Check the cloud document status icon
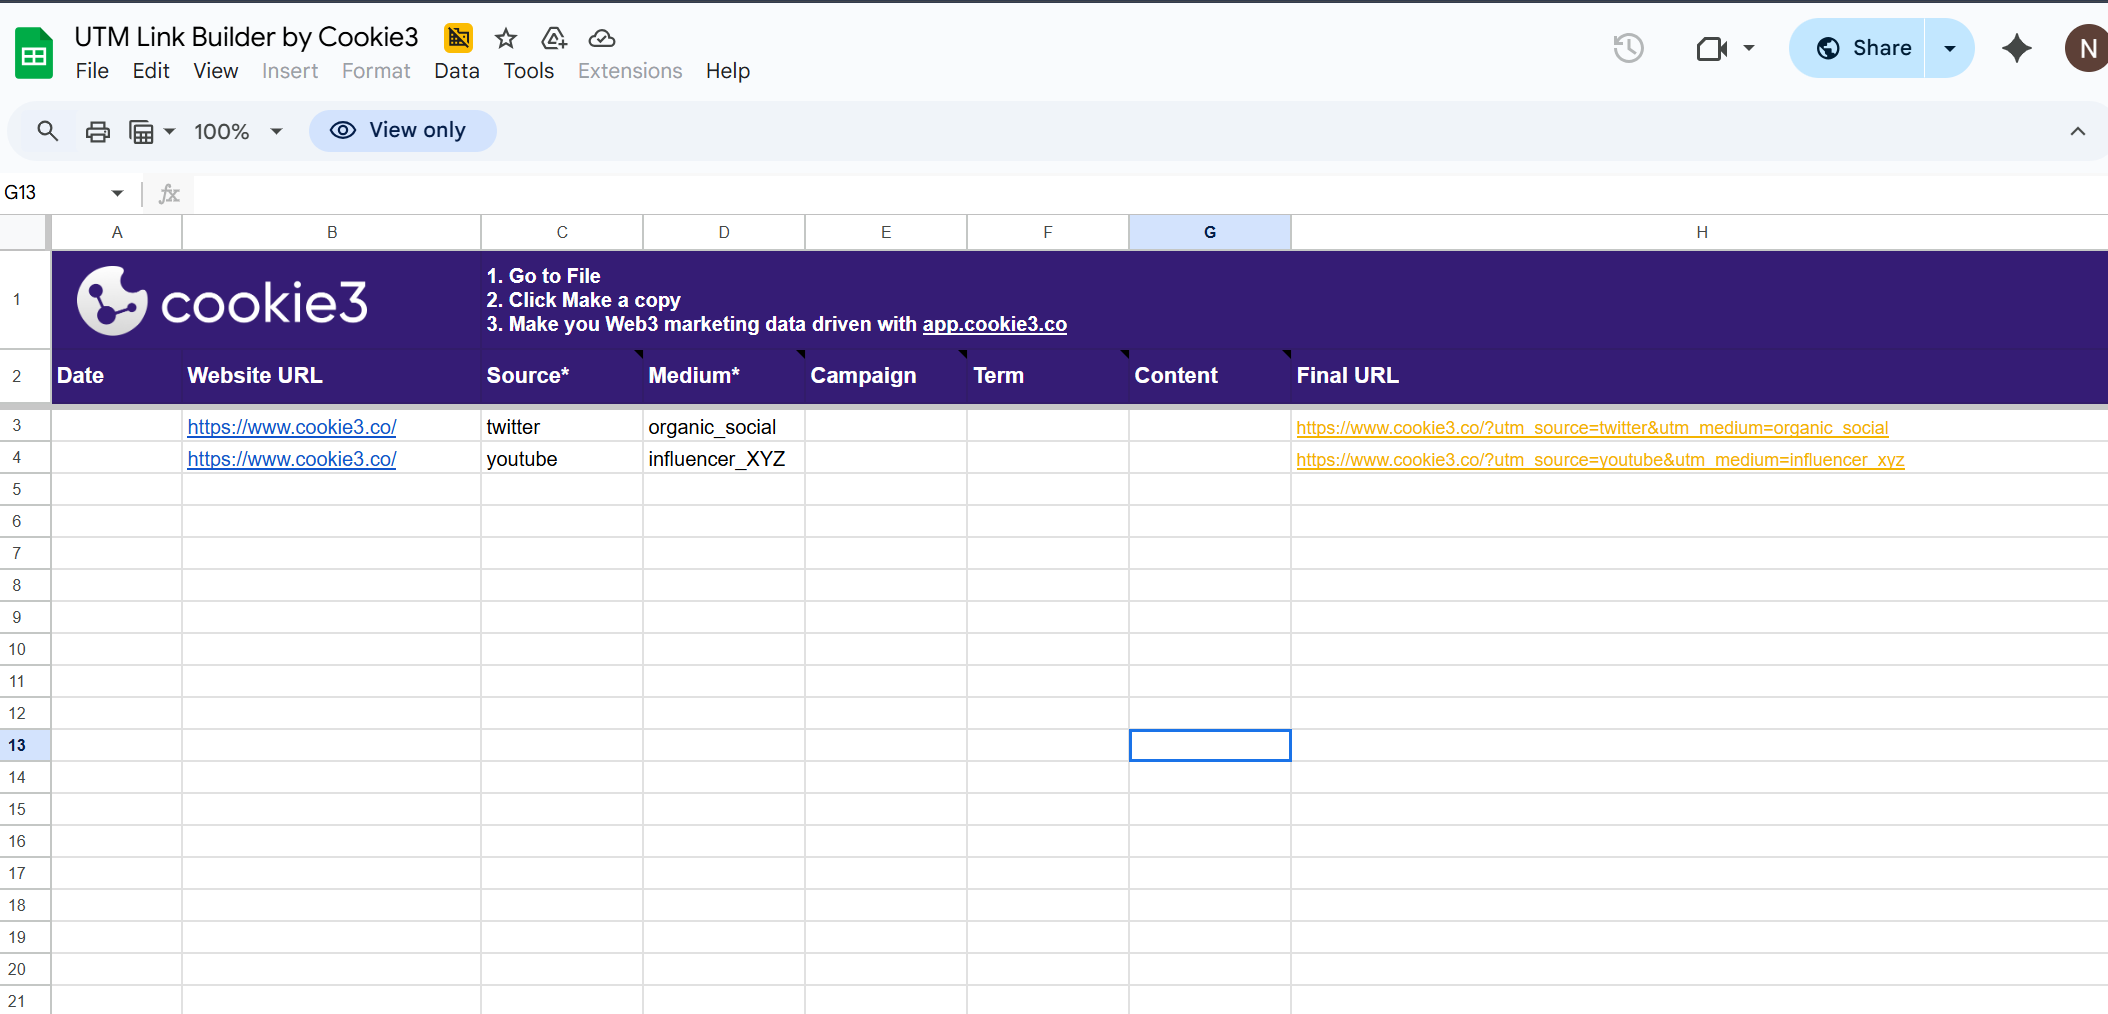The width and height of the screenshot is (2108, 1014). [x=602, y=38]
